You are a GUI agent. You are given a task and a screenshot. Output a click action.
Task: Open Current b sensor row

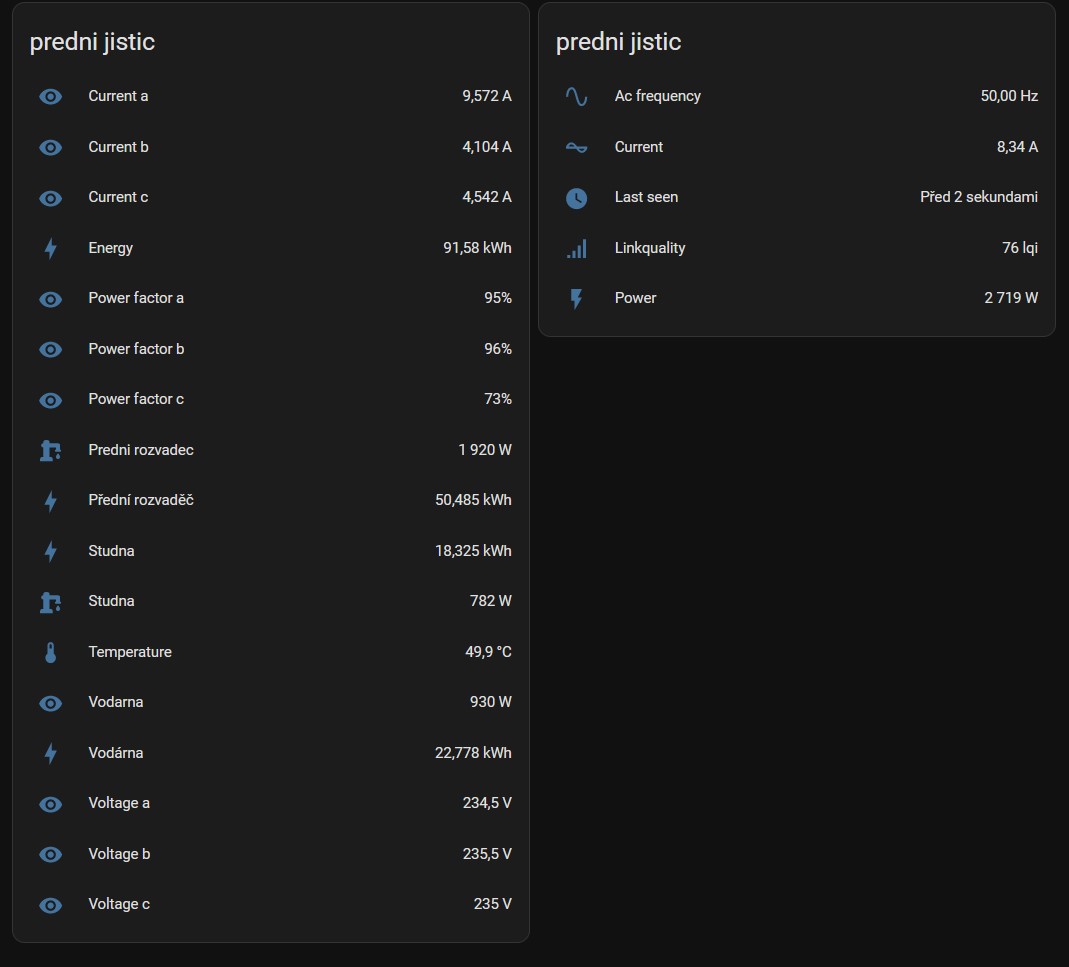pyautogui.click(x=118, y=147)
